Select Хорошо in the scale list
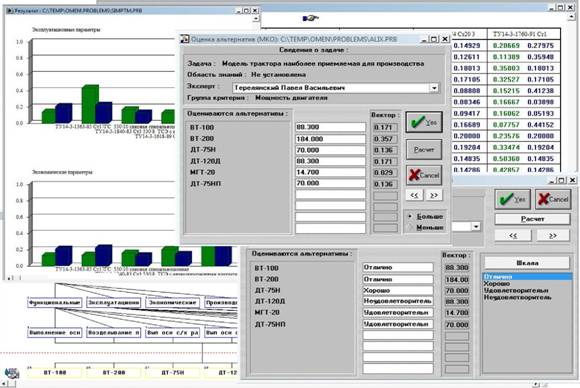Screen dimensions: 580x388 pos(497,283)
